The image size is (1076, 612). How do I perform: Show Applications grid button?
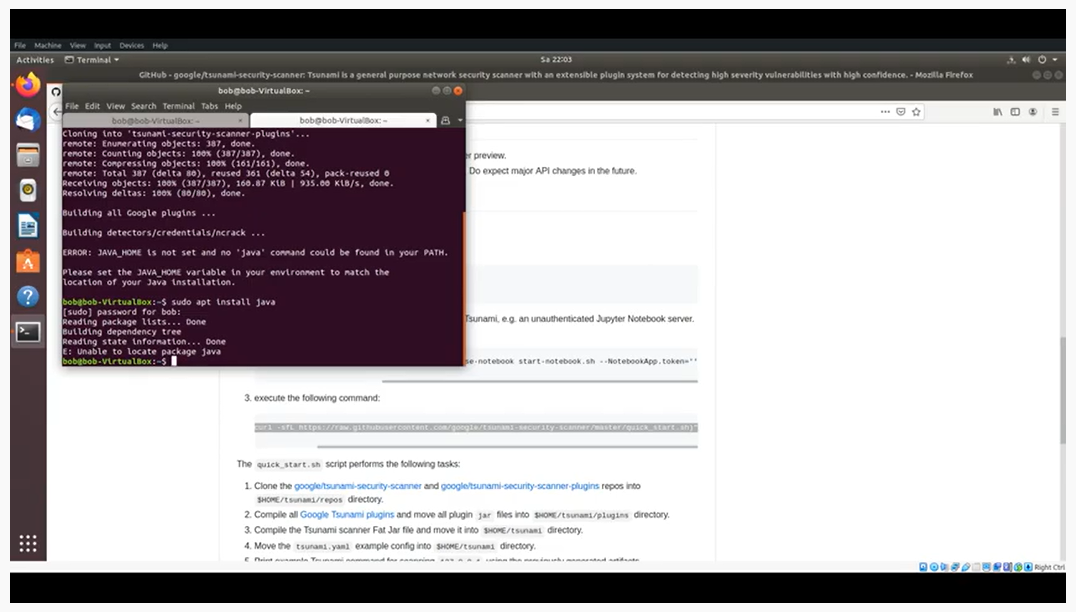coord(28,543)
